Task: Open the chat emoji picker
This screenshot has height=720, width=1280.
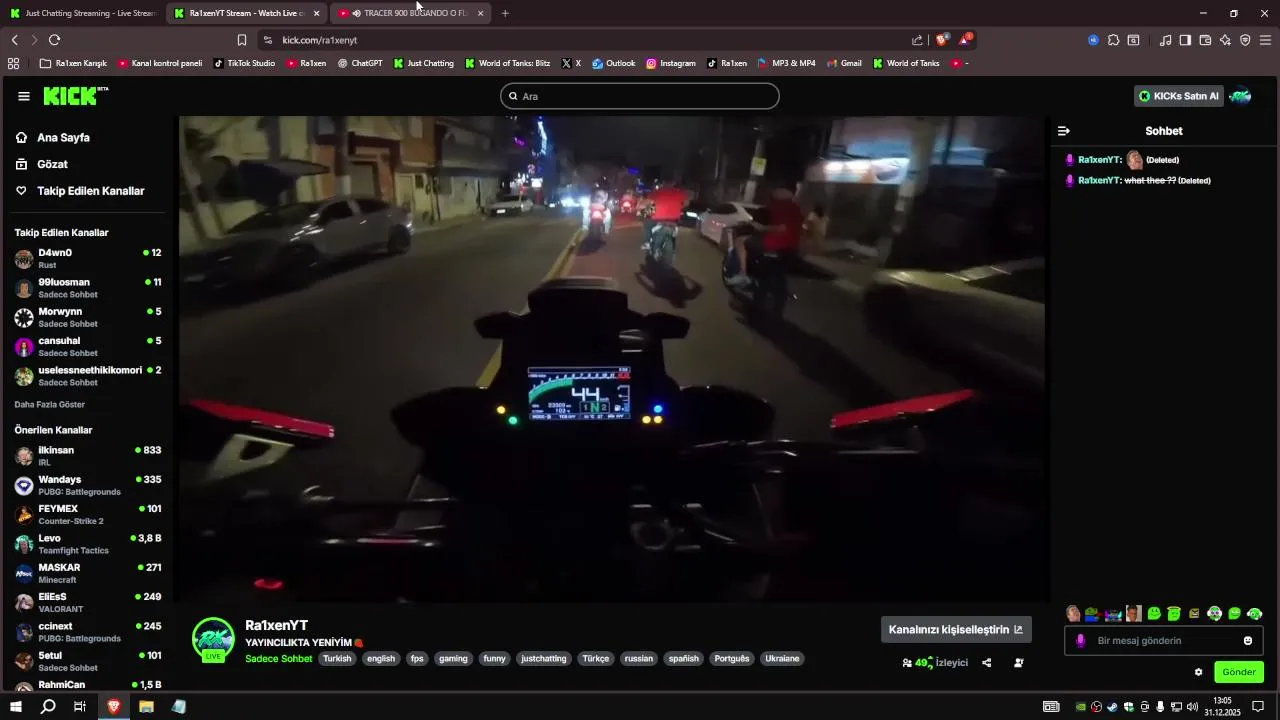Action: pos(1248,641)
